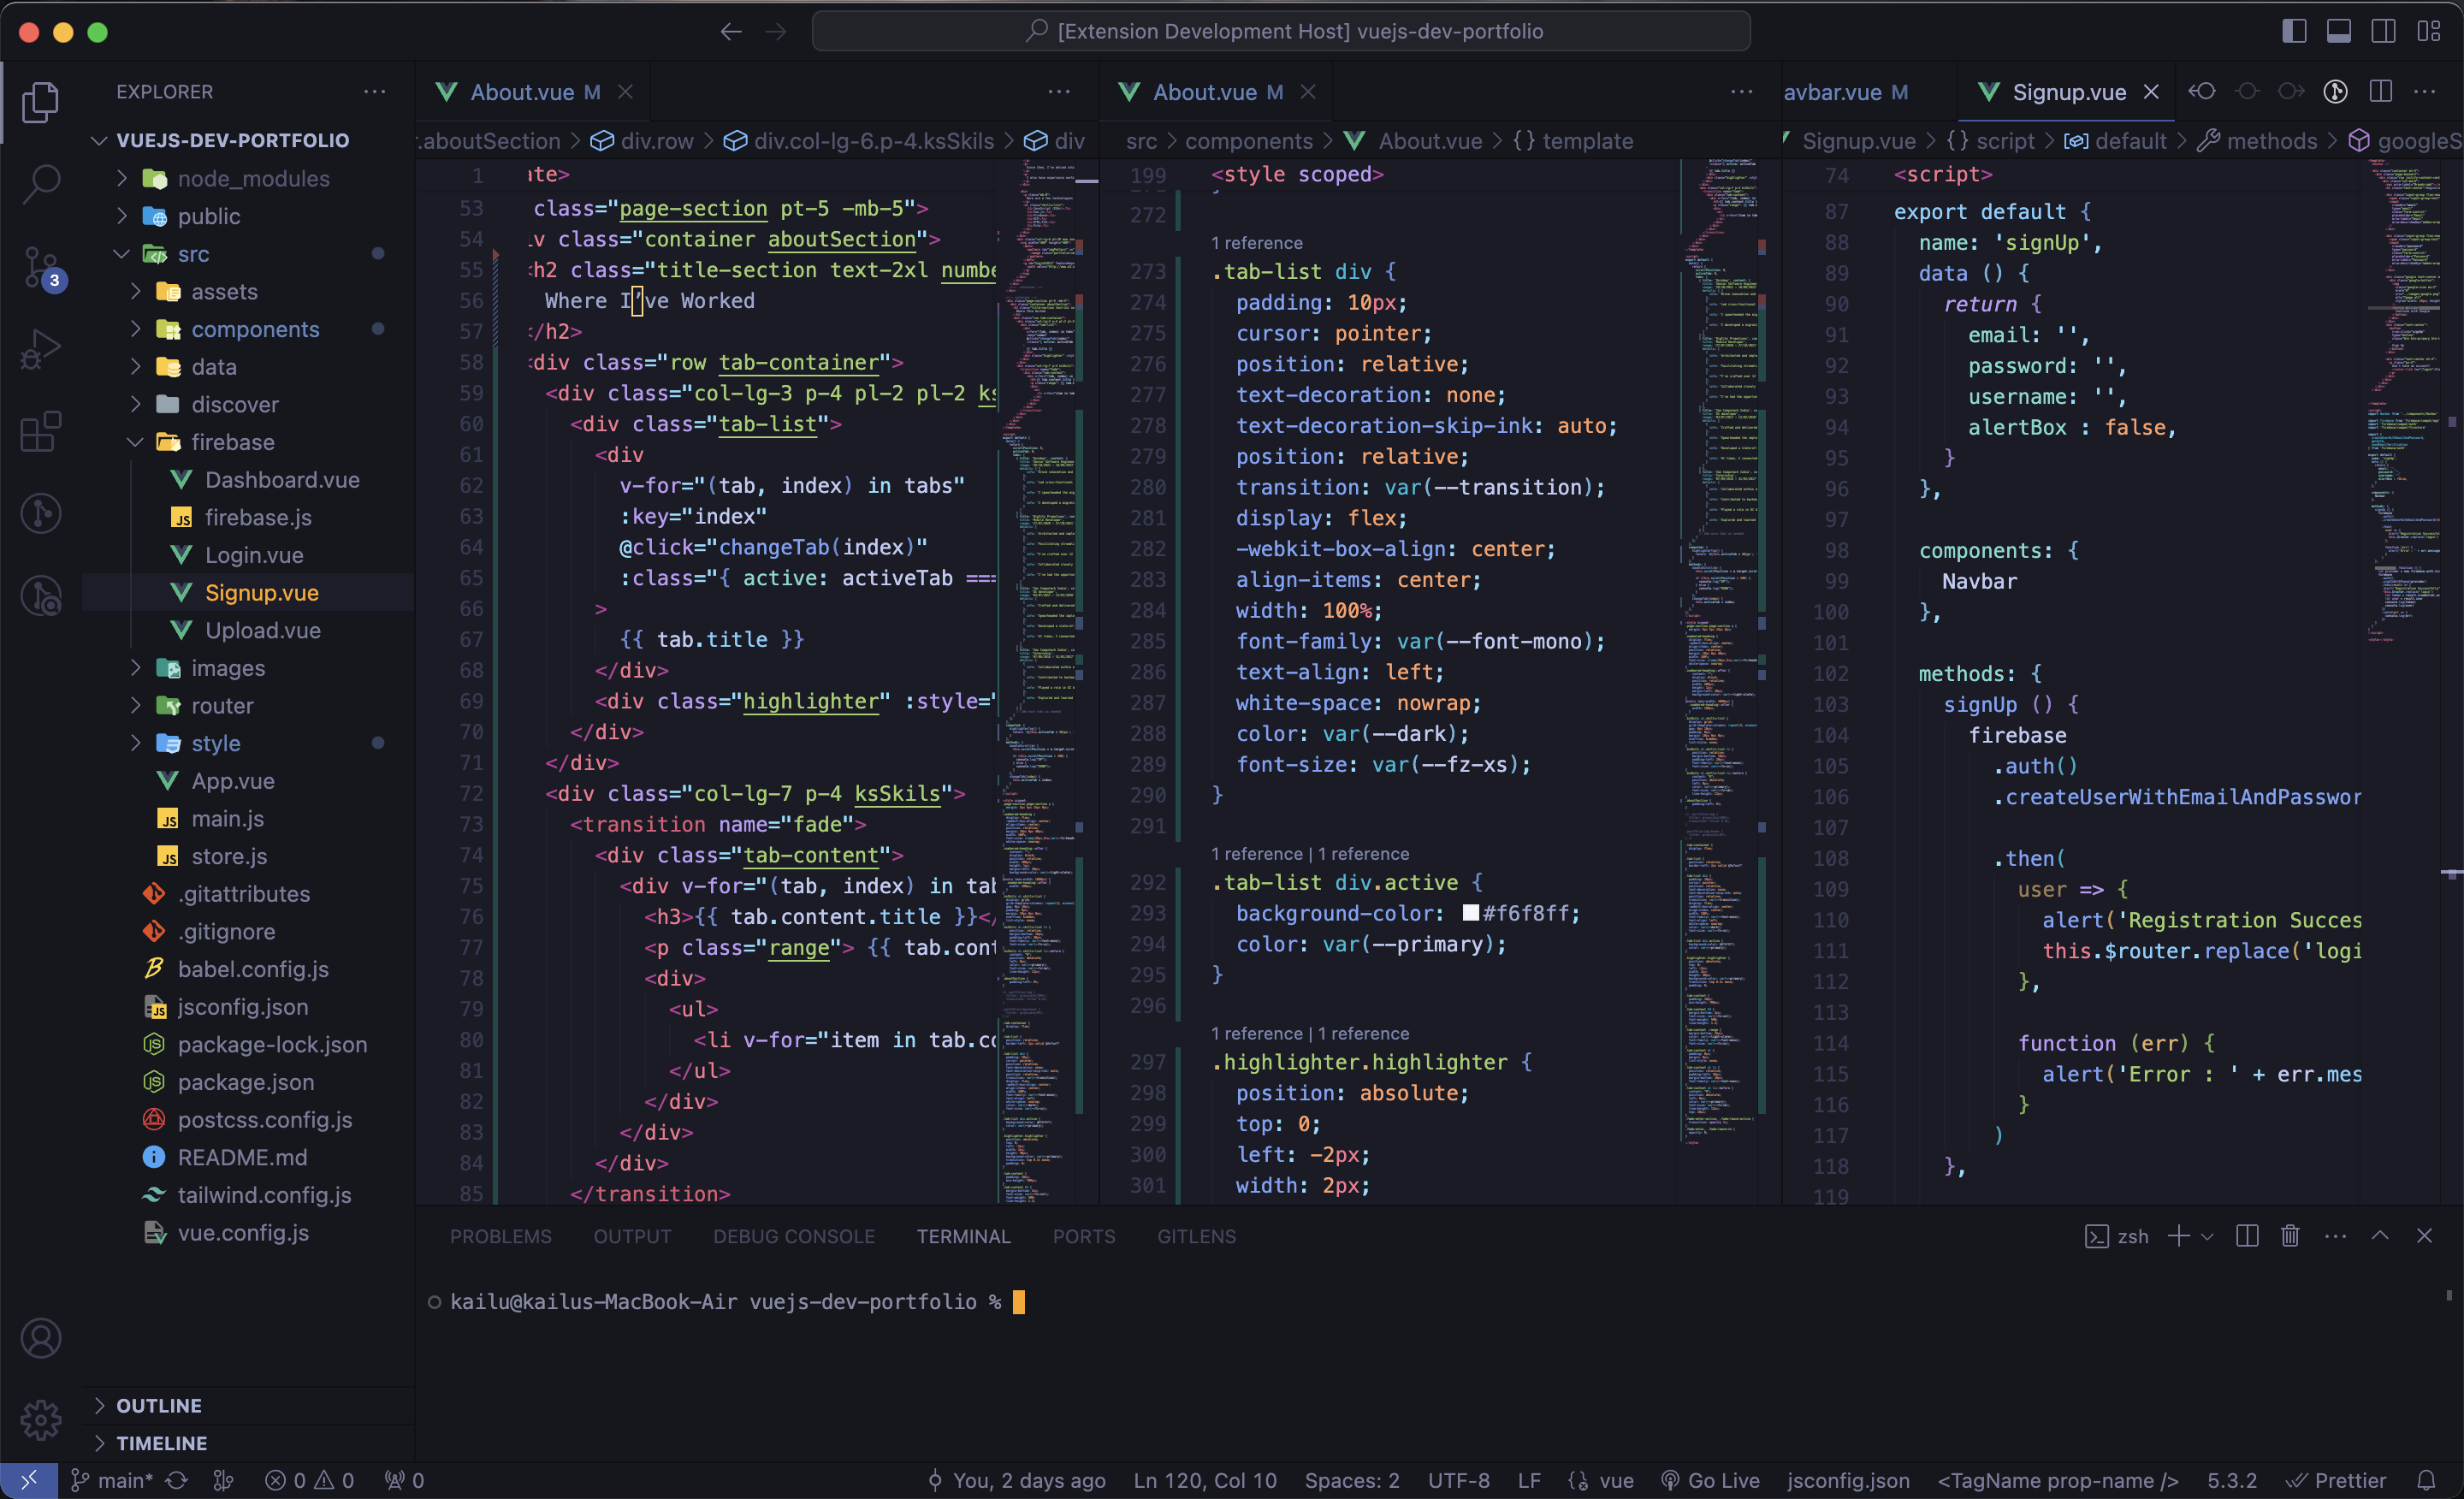Open the Manage gear icon
The width and height of the screenshot is (2464, 1499).
[41, 1419]
